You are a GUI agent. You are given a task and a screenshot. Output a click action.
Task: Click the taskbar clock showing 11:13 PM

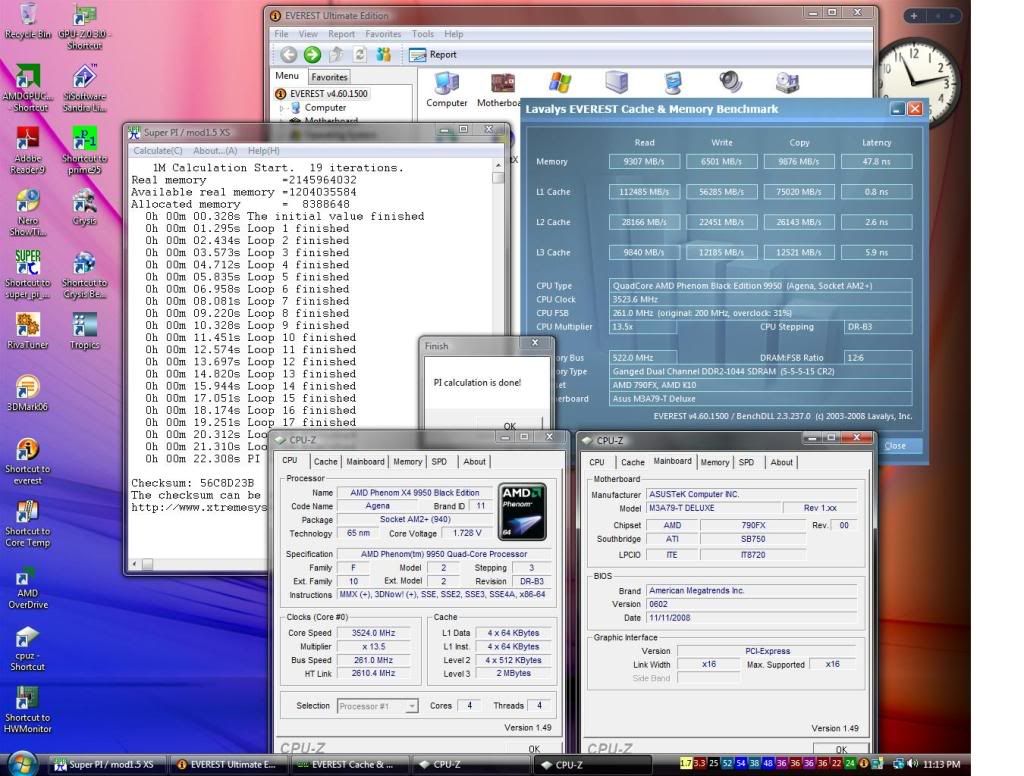[941, 764]
